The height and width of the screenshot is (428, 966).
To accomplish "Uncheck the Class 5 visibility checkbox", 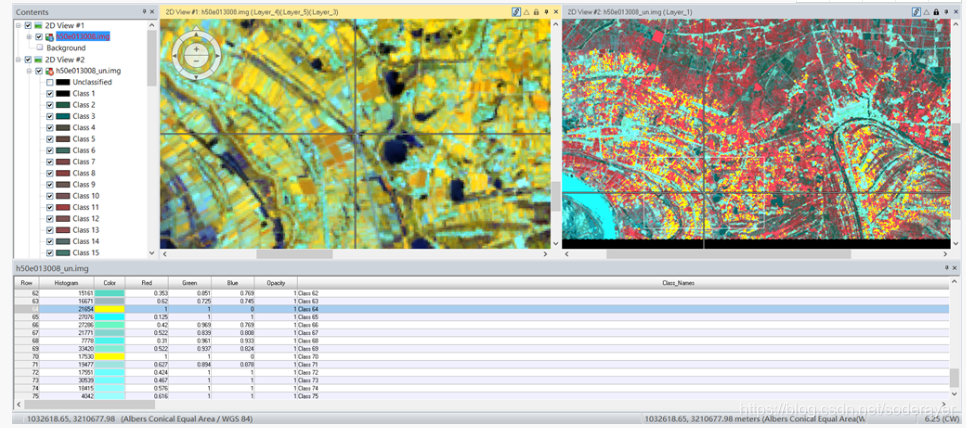I will click(x=50, y=139).
